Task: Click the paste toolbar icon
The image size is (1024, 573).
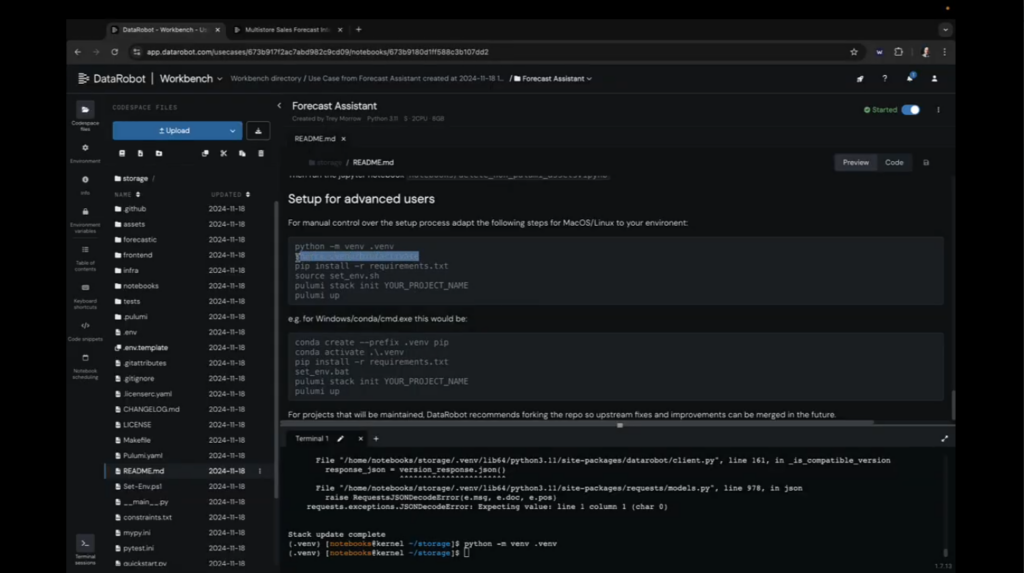Action: 242,154
